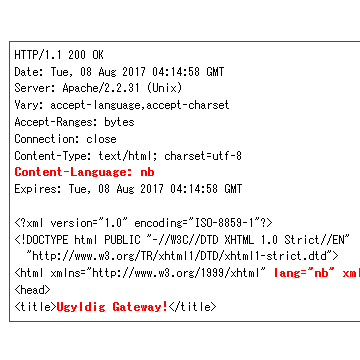Click the opening <title> tag
The image size is (360, 360).
(x=35, y=307)
